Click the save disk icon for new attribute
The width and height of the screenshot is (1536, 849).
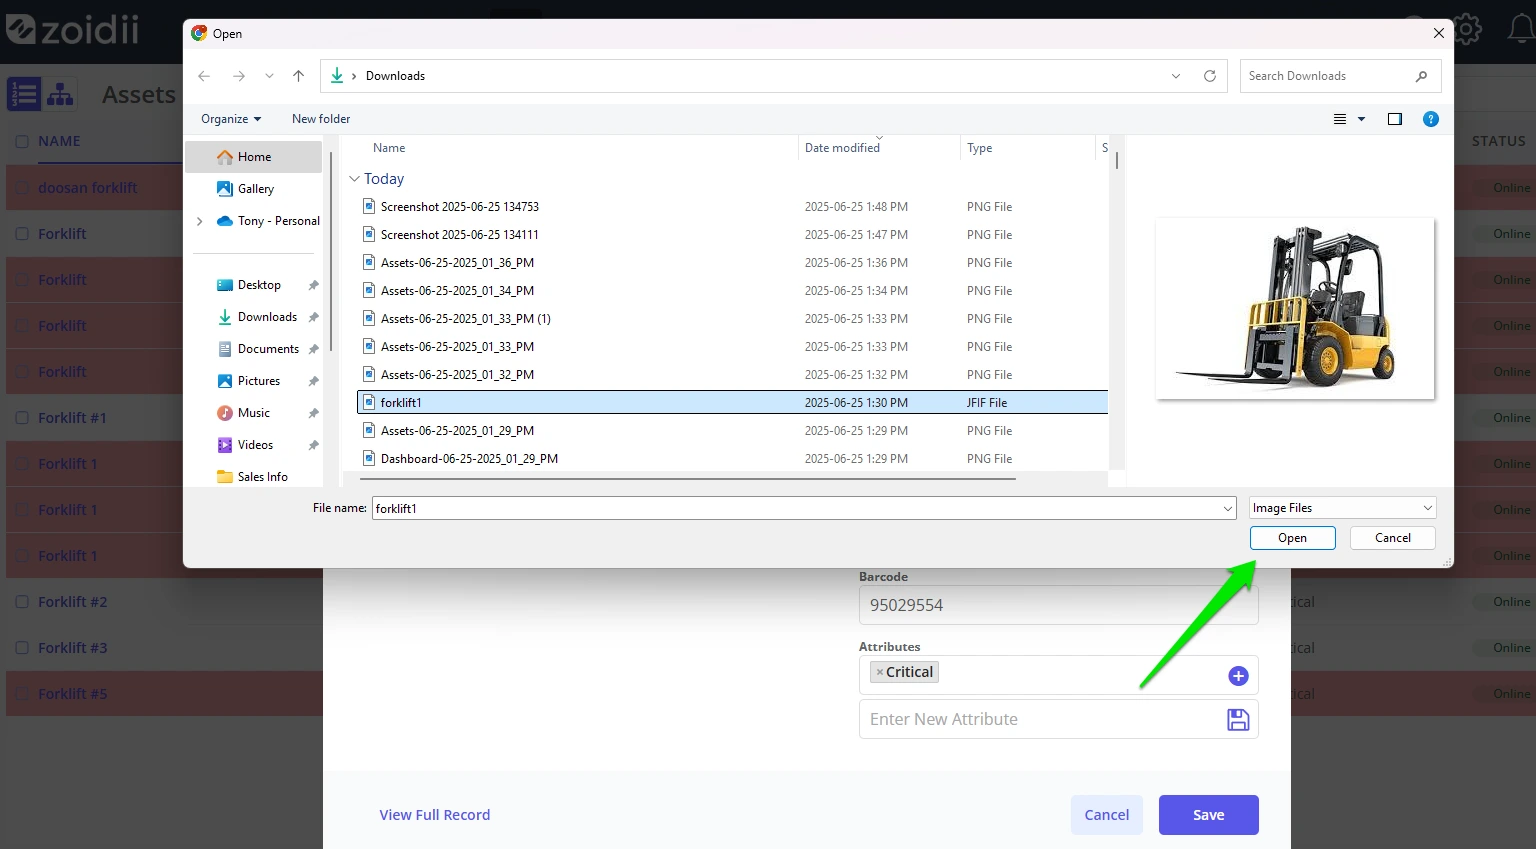pyautogui.click(x=1238, y=719)
